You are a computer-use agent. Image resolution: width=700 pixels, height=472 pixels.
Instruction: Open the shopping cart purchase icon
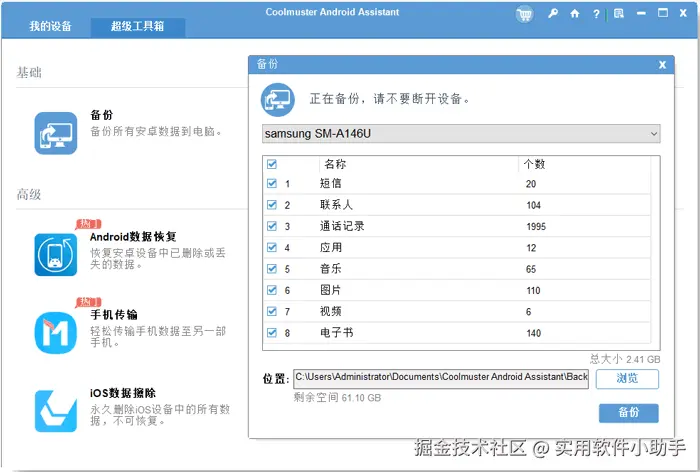[x=525, y=14]
